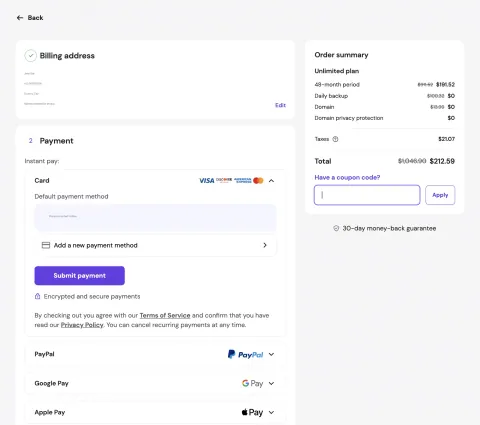Viewport: 480px width, 425px height.
Task: Click the Taxes info icon
Action: click(x=335, y=139)
